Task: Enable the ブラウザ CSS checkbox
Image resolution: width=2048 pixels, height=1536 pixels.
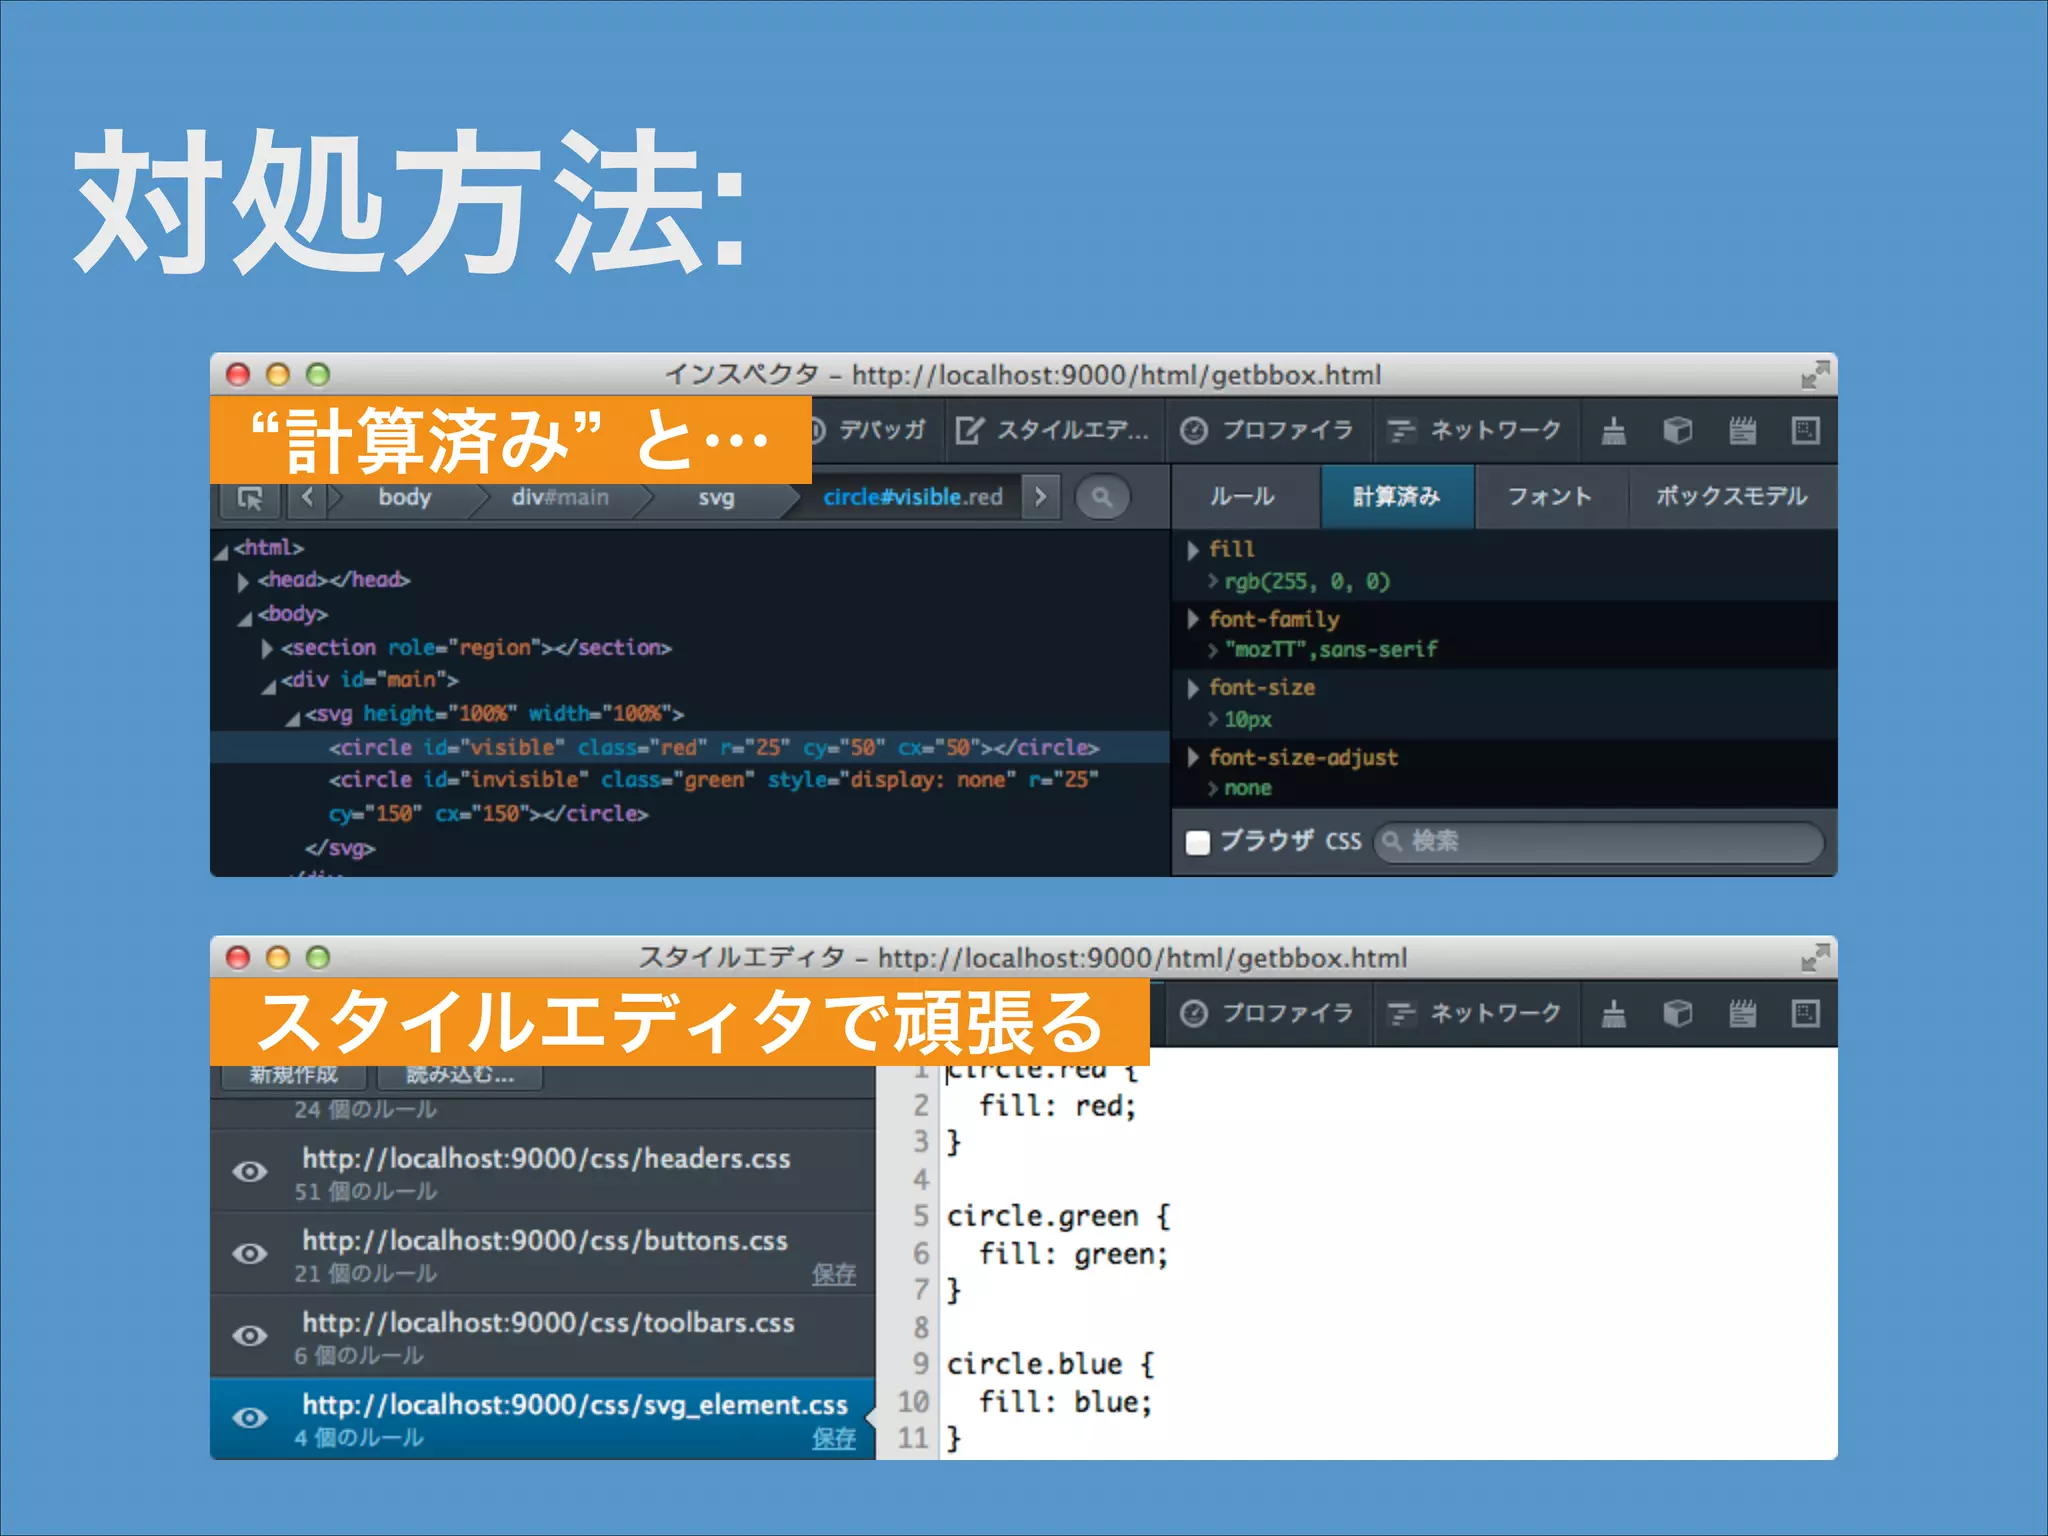Action: (1197, 842)
